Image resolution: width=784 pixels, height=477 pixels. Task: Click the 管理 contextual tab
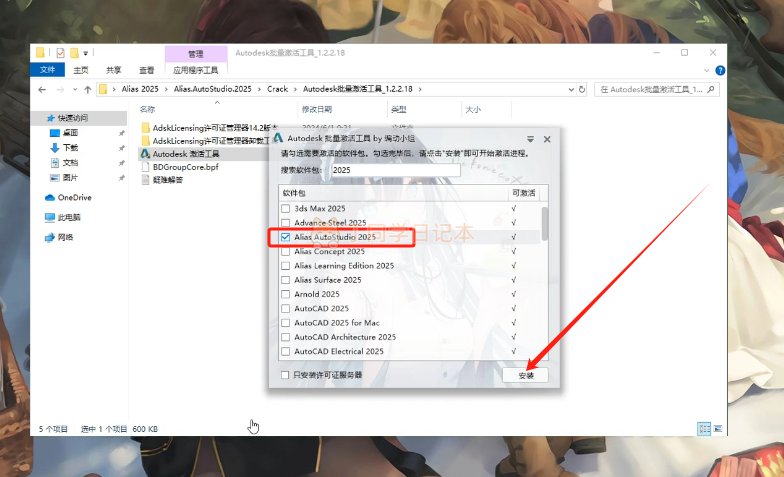click(196, 54)
